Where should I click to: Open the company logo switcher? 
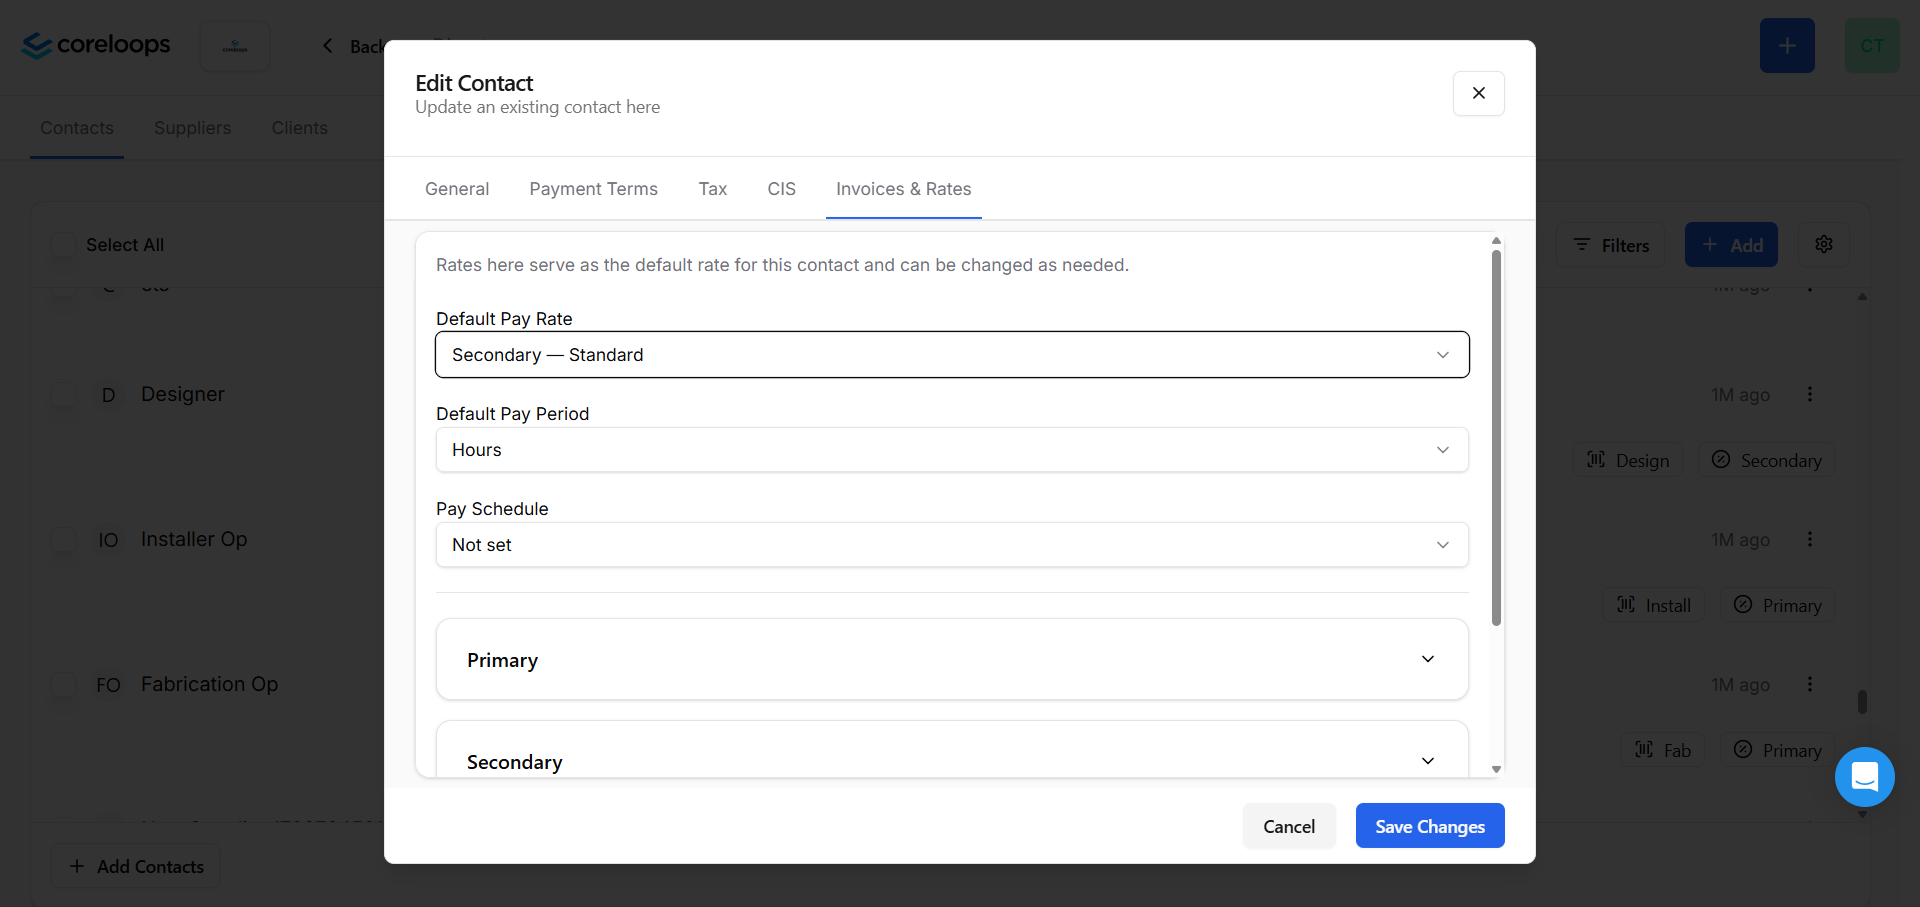point(235,46)
